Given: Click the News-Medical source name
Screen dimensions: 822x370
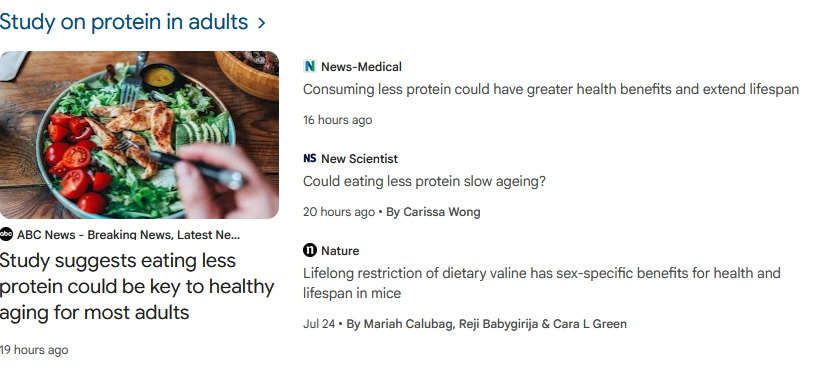Looking at the screenshot, I should [x=361, y=67].
